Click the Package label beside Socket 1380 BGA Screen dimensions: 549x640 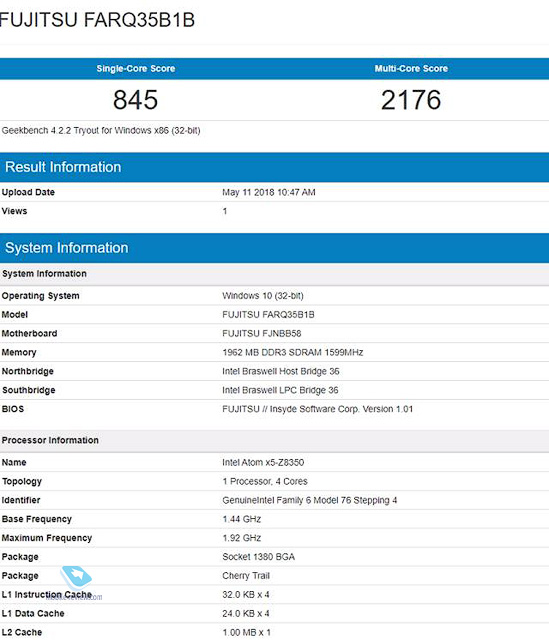[20, 557]
